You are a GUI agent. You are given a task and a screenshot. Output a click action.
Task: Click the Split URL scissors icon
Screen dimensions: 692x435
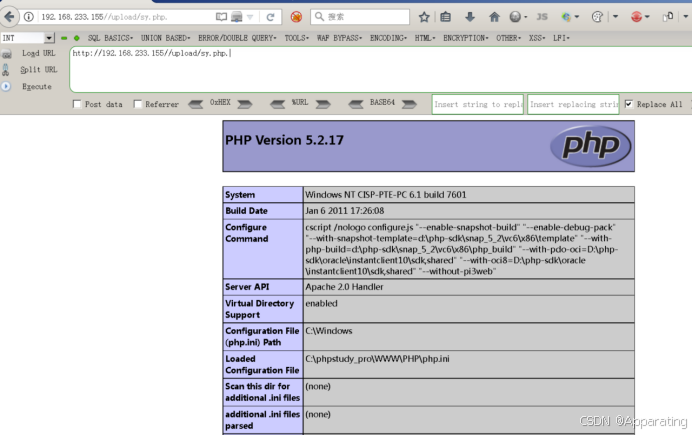[x=6, y=70]
